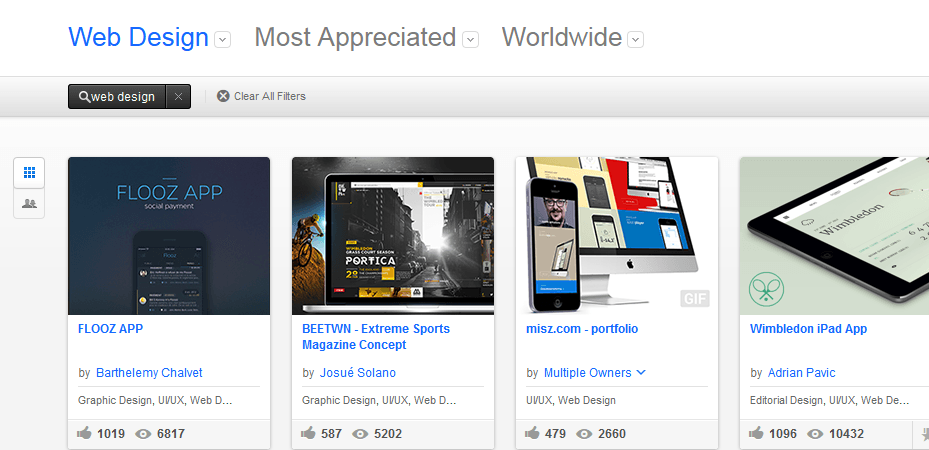Switch to people view icon

[29, 204]
